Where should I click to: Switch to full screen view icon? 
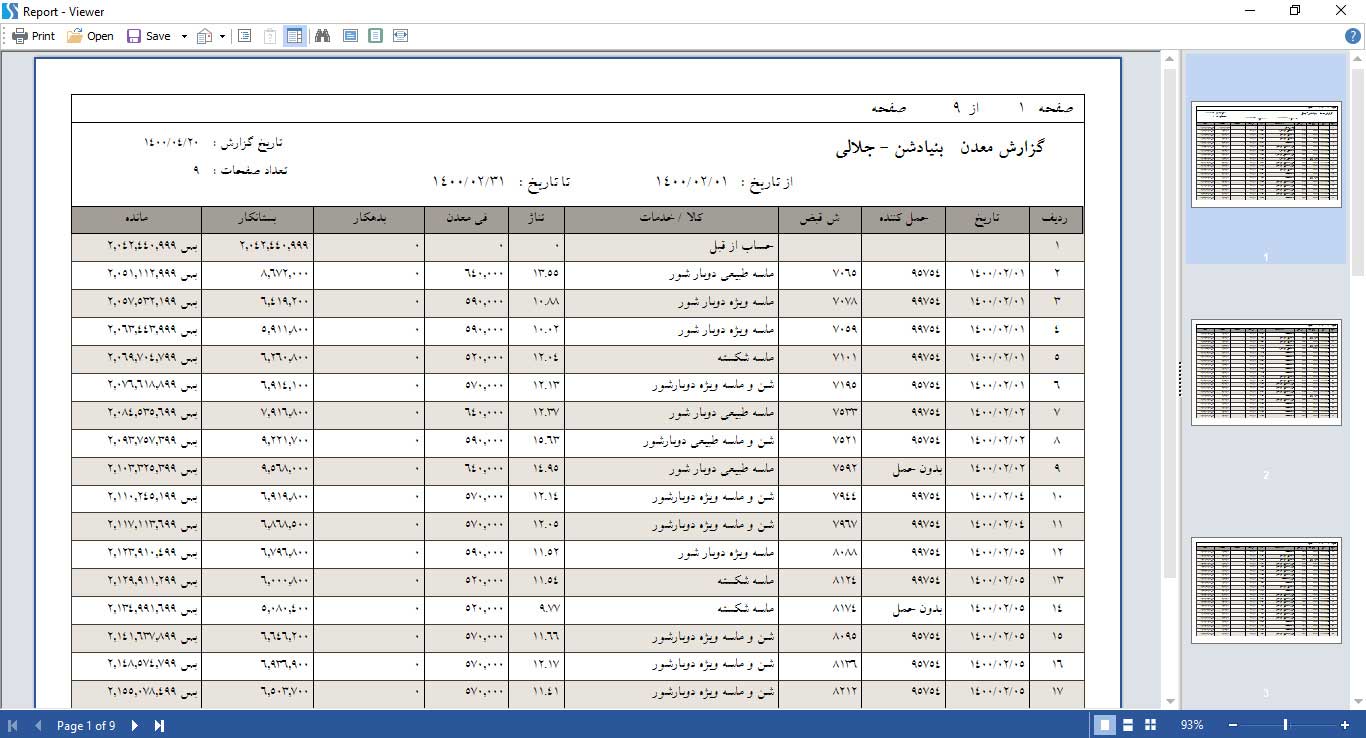tap(350, 36)
